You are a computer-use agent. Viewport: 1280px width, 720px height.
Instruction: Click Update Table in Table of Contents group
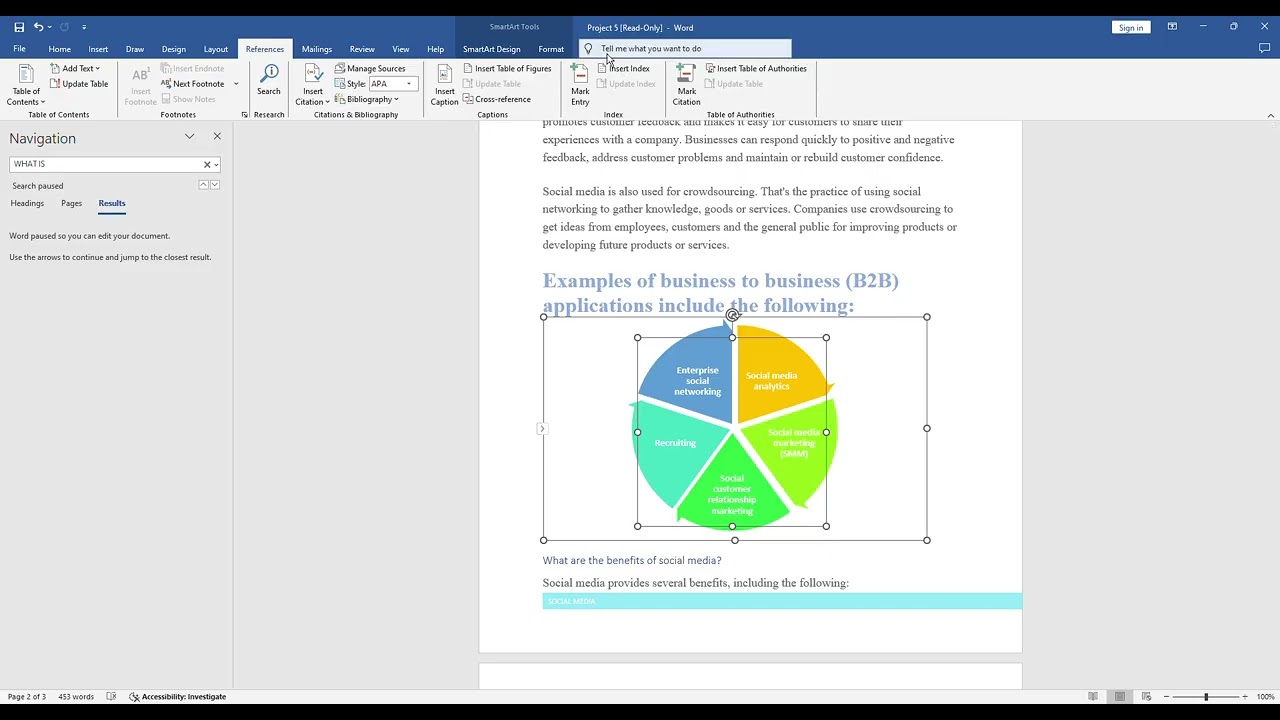click(x=79, y=84)
